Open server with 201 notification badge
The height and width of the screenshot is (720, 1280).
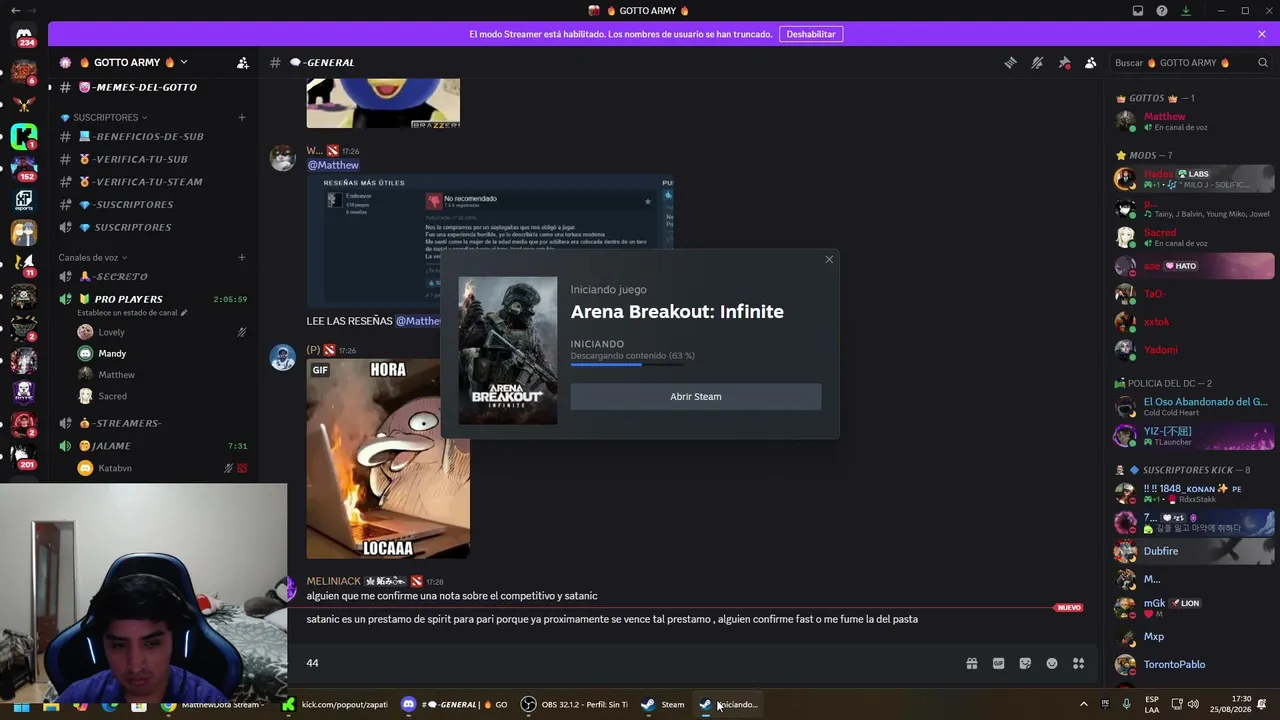pos(24,455)
